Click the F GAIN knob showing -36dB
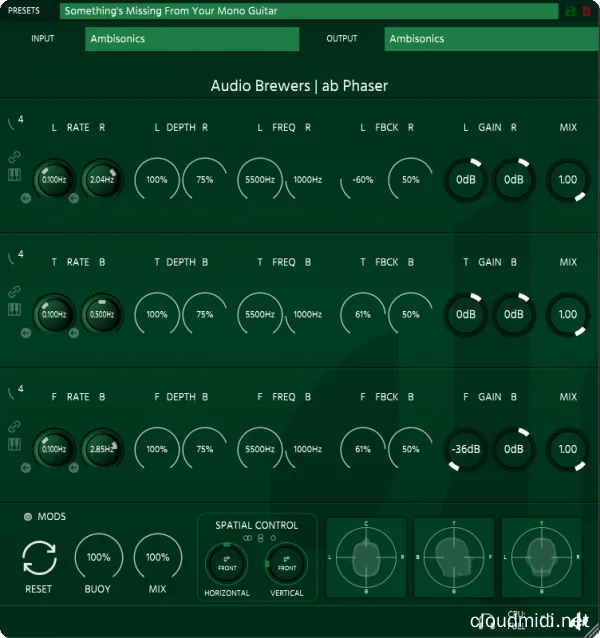This screenshot has width=600, height=638. click(465, 449)
